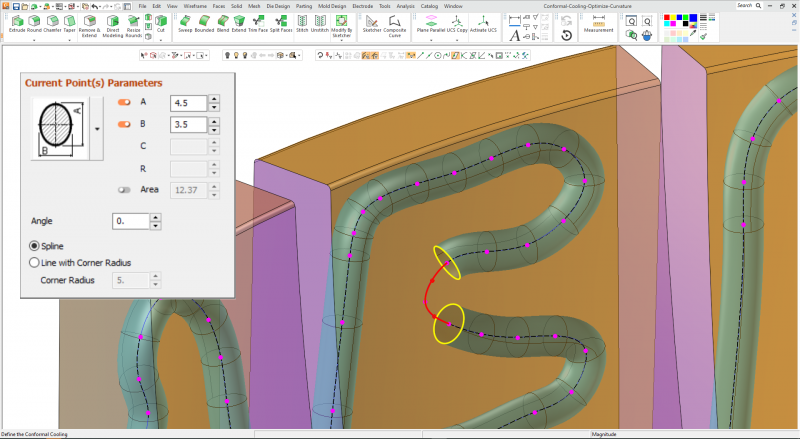Open the Electrode menu
The height and width of the screenshot is (439, 800).
363,6
